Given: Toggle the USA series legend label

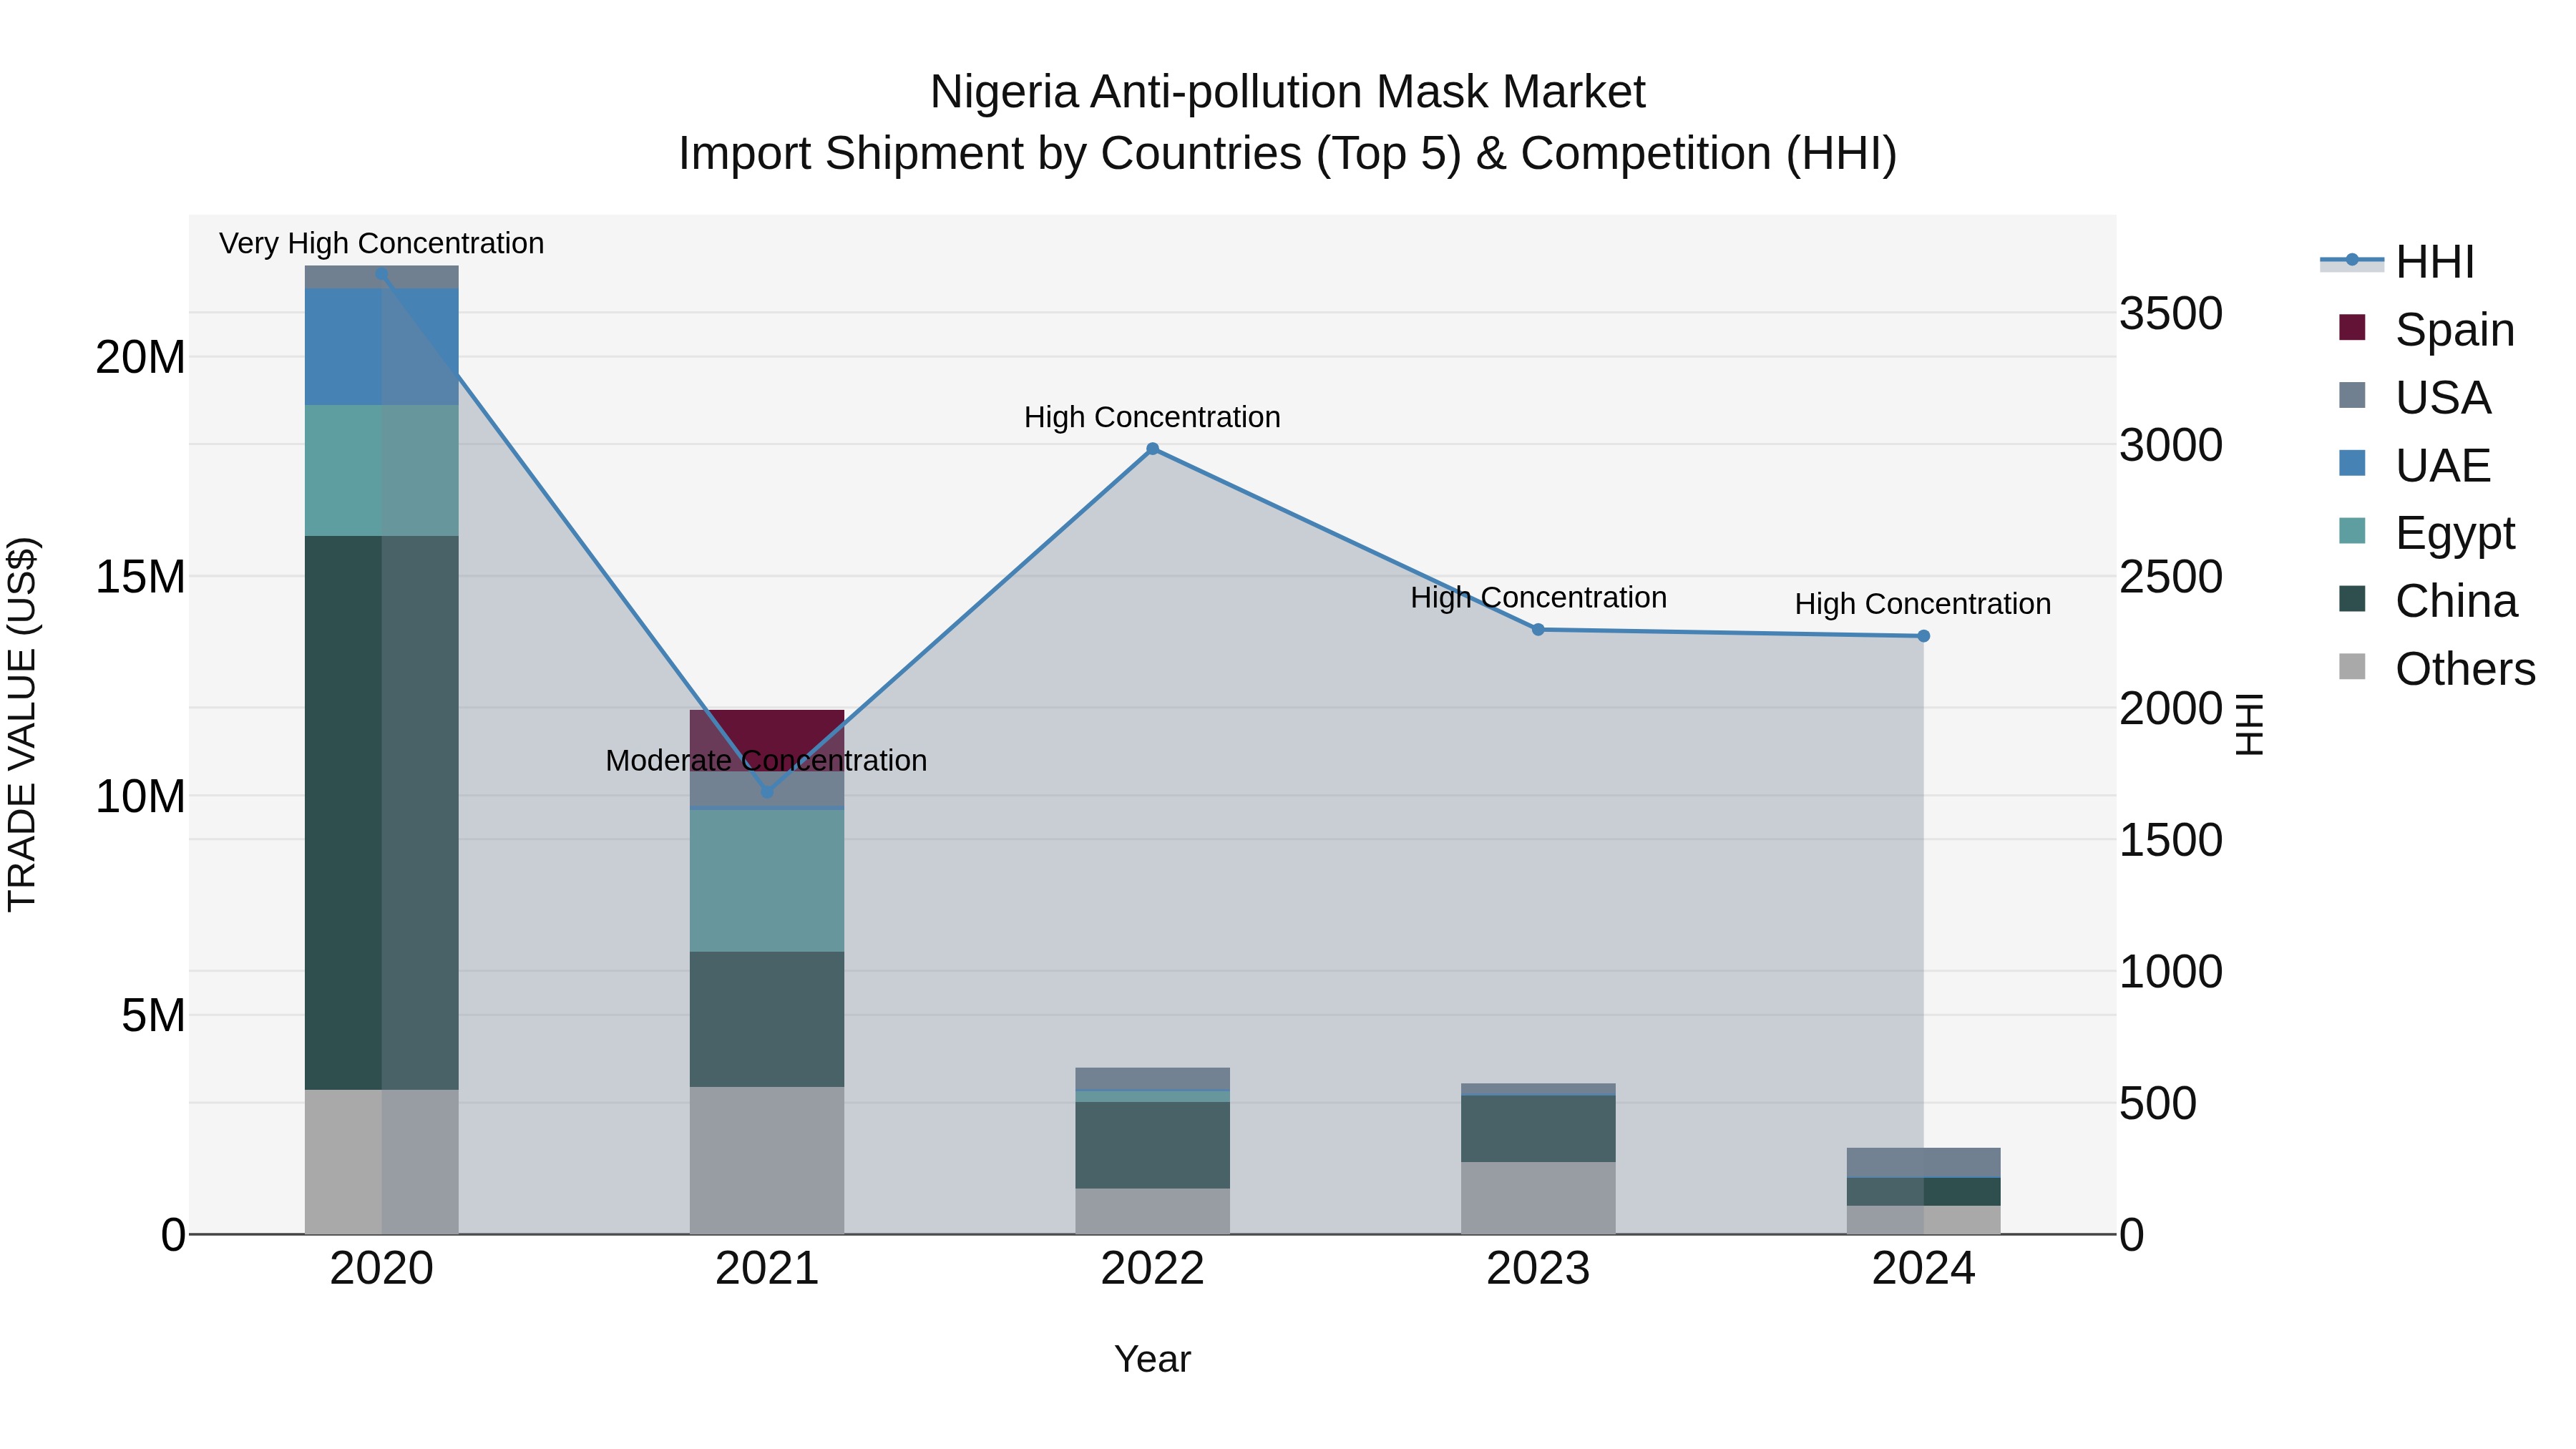Looking at the screenshot, I should tap(2443, 398).
